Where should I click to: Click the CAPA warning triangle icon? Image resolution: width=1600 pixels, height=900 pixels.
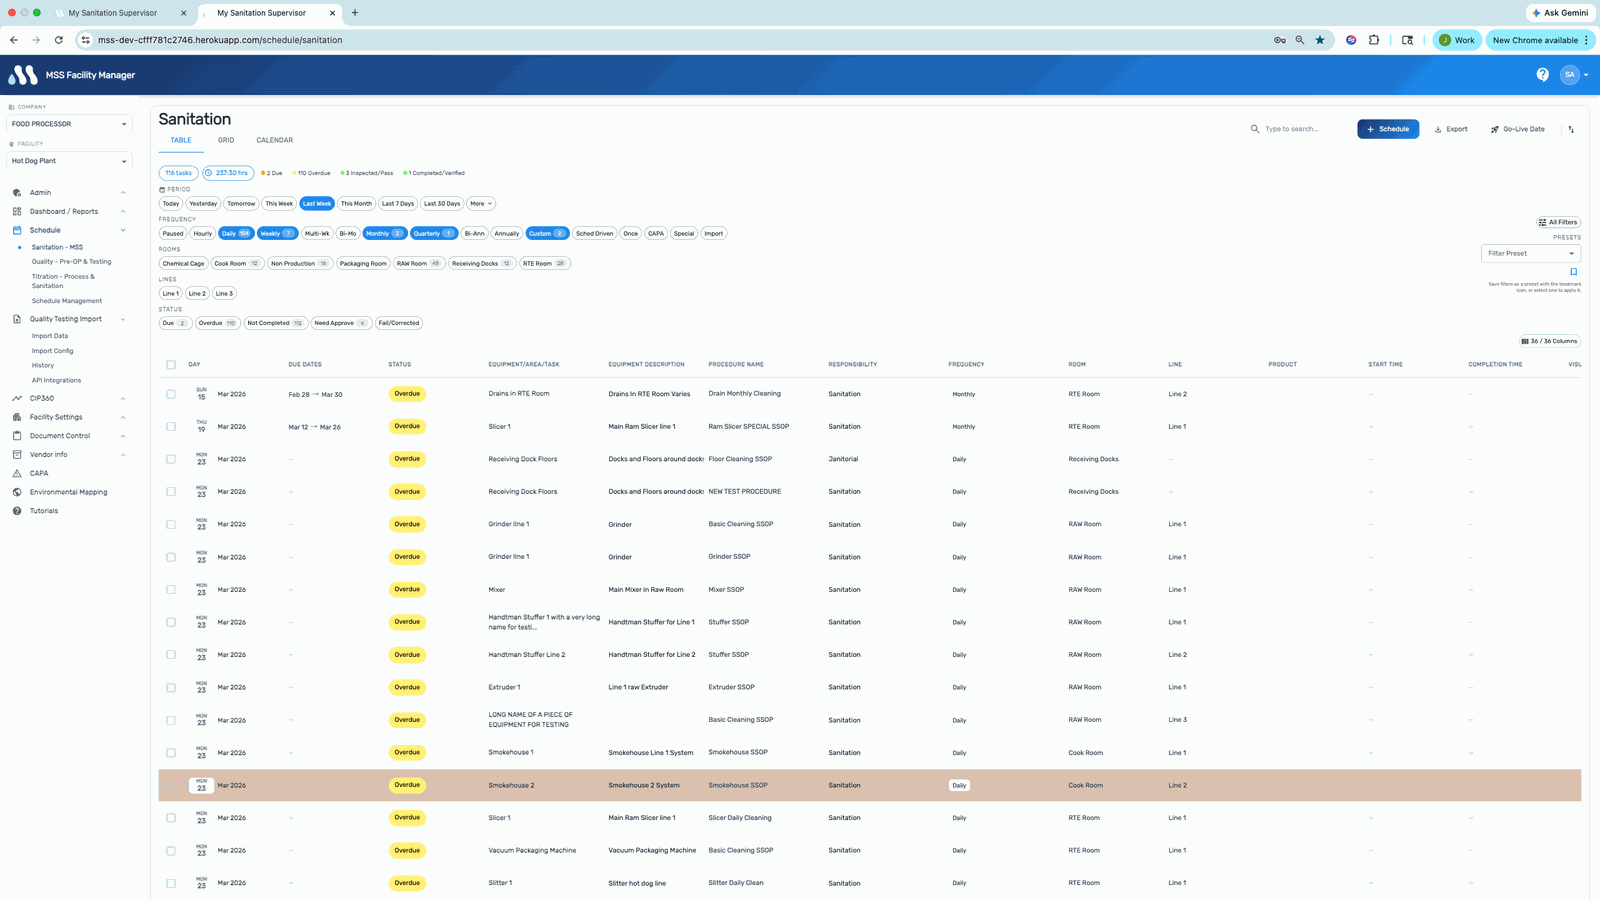[17, 473]
